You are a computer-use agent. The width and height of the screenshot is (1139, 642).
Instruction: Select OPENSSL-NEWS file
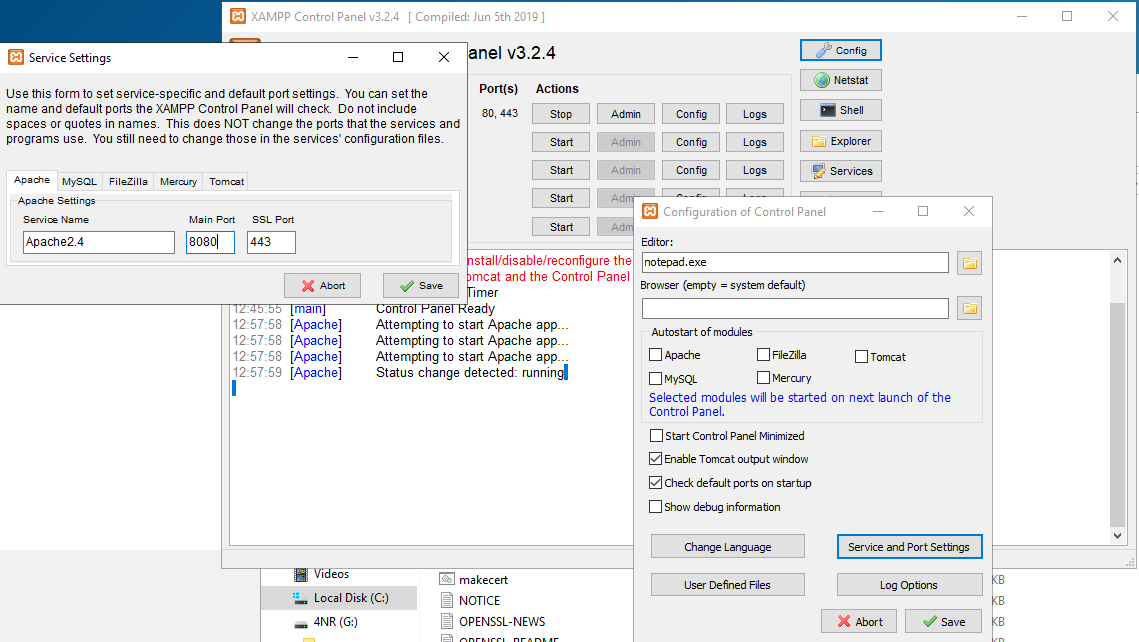pos(493,622)
